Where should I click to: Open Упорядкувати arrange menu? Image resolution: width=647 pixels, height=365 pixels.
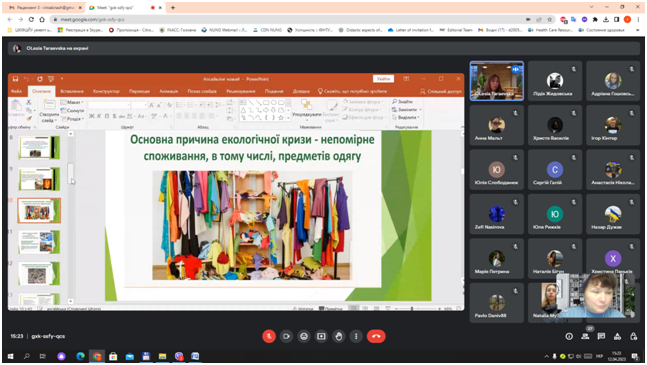[x=307, y=109]
